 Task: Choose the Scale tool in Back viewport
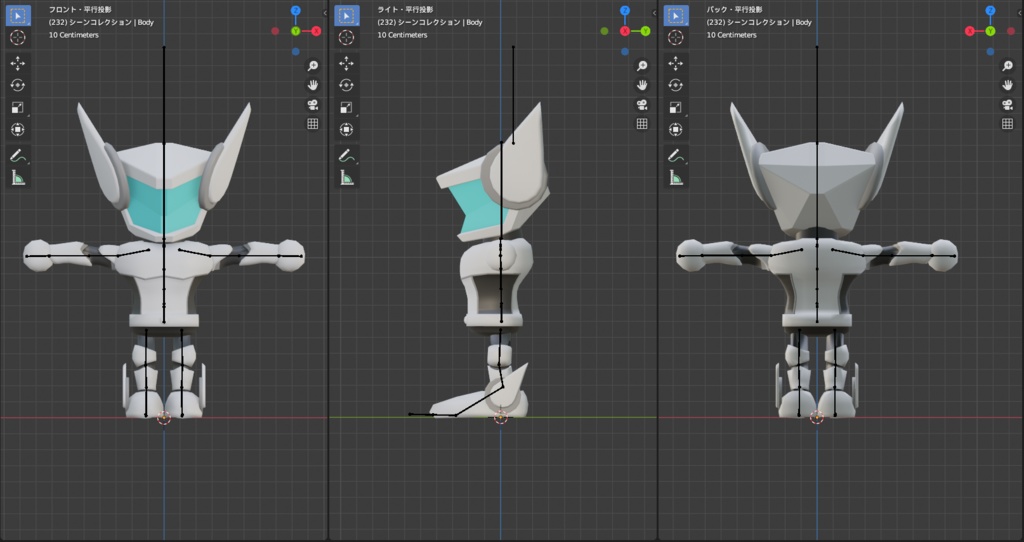click(x=676, y=107)
